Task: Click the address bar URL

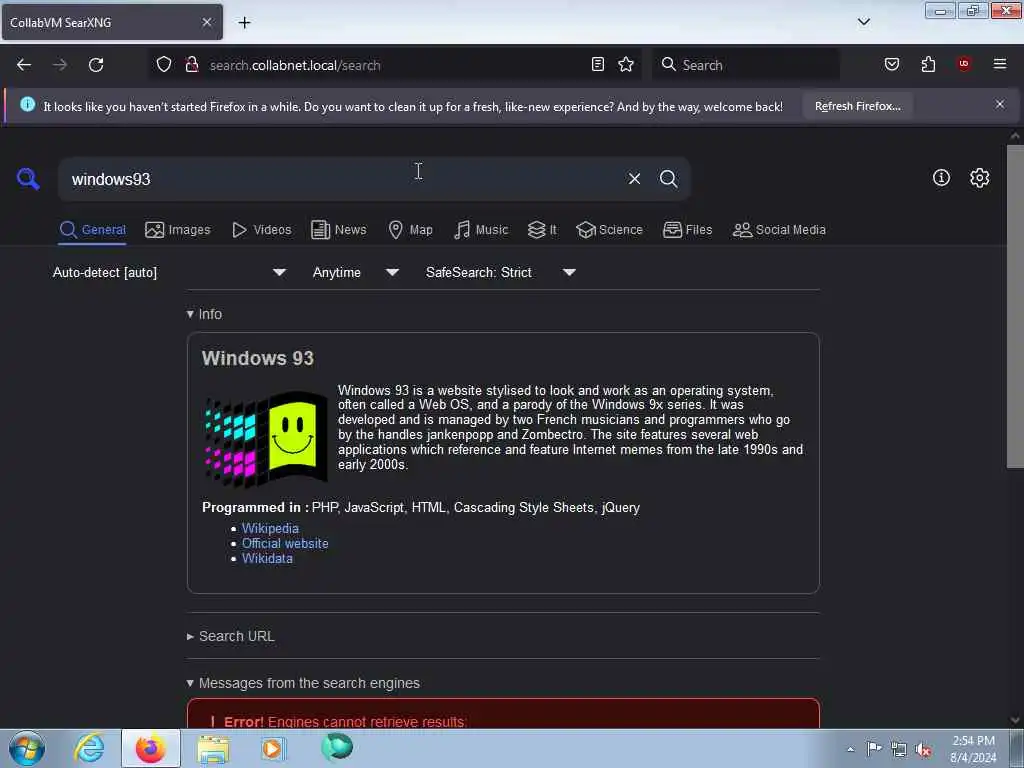Action: pos(295,65)
